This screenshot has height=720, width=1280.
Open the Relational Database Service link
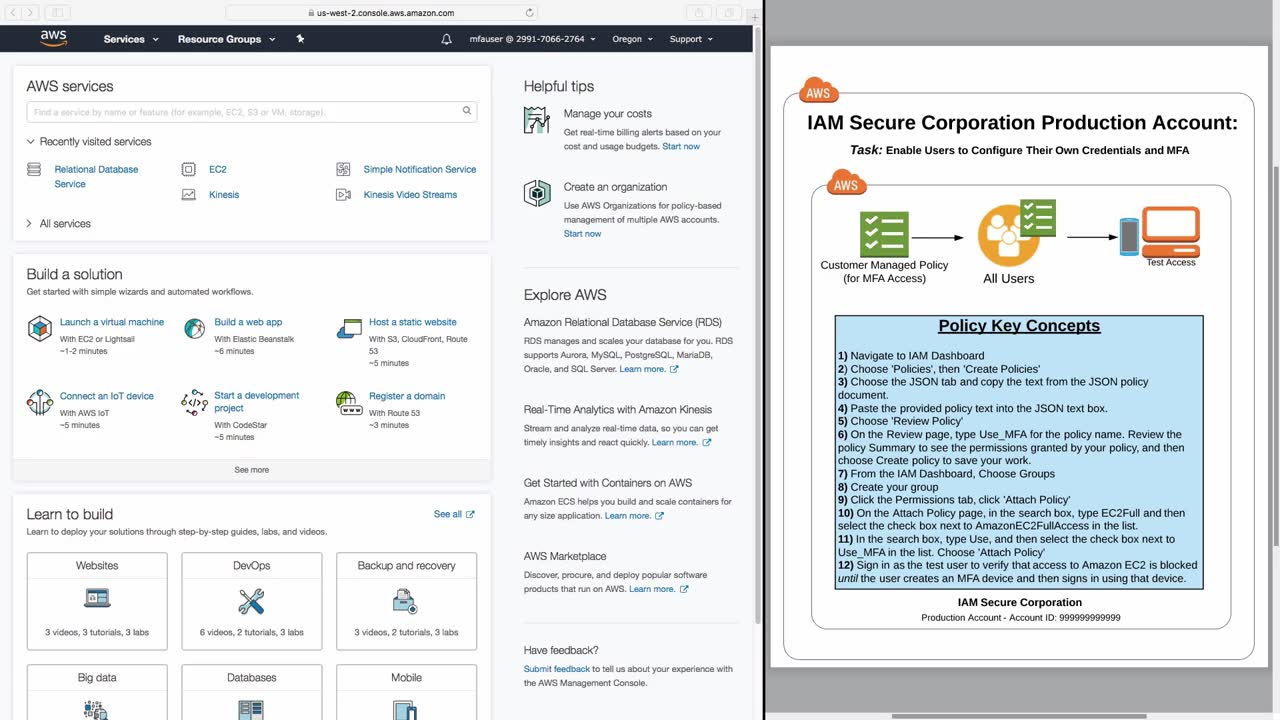click(96, 177)
